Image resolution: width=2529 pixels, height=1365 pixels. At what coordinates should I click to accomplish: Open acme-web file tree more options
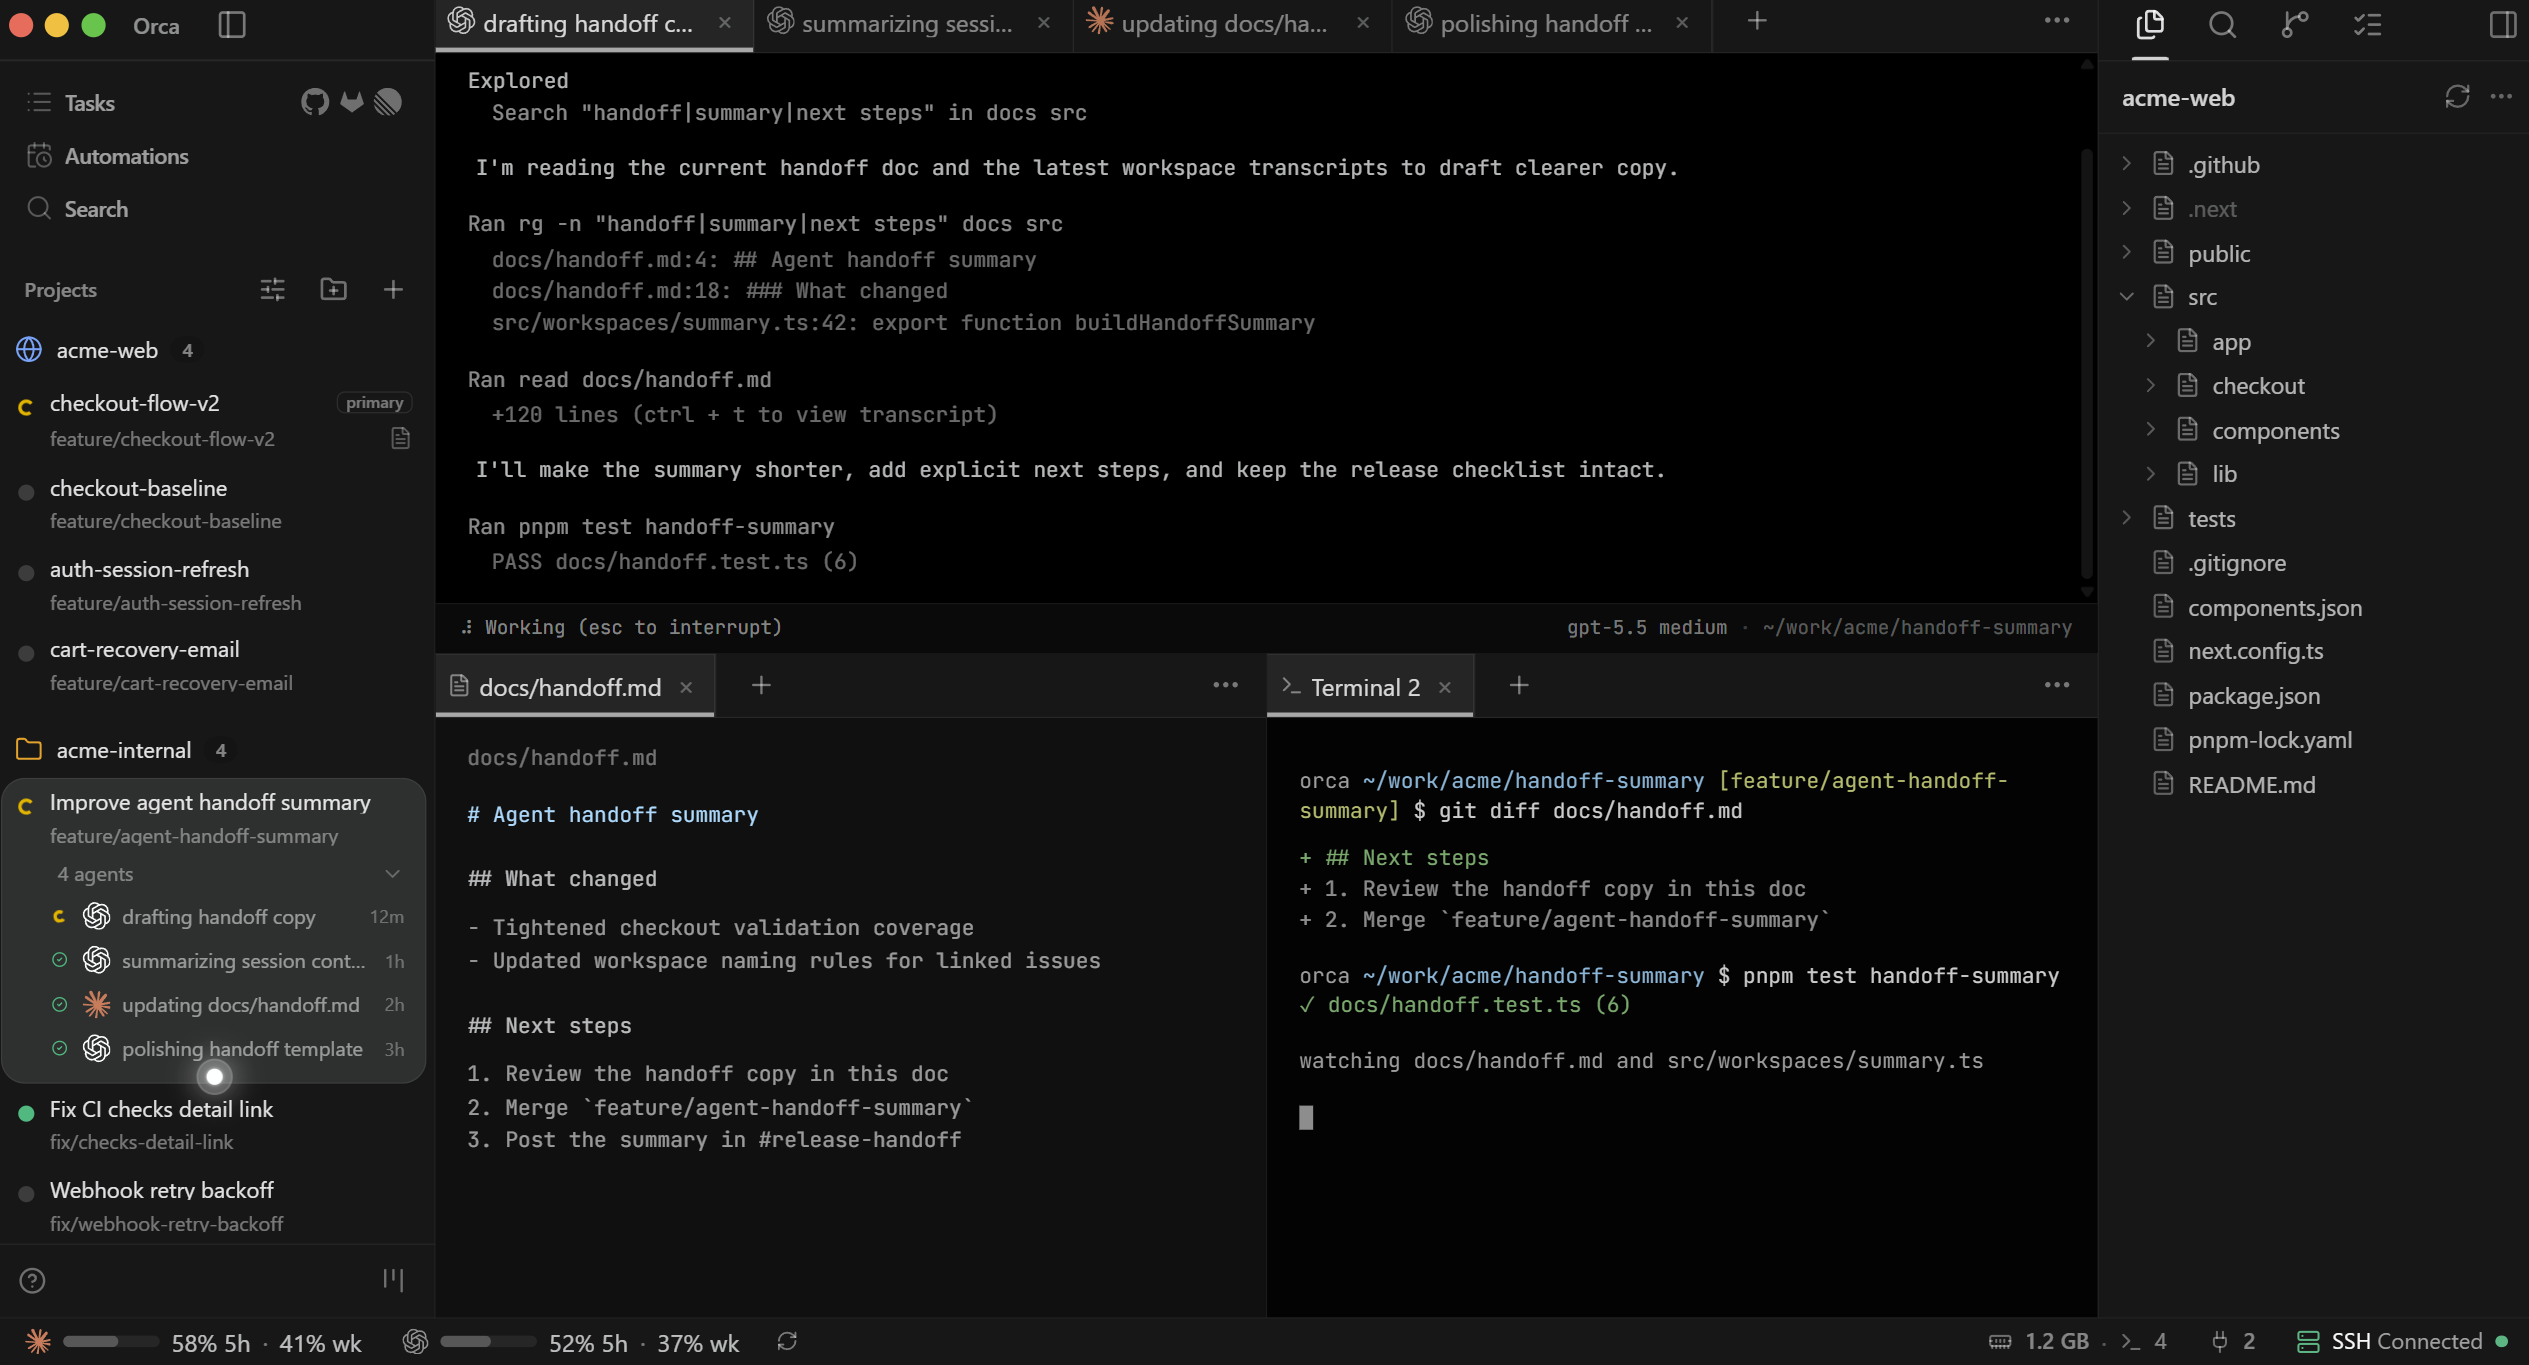[x=2501, y=97]
